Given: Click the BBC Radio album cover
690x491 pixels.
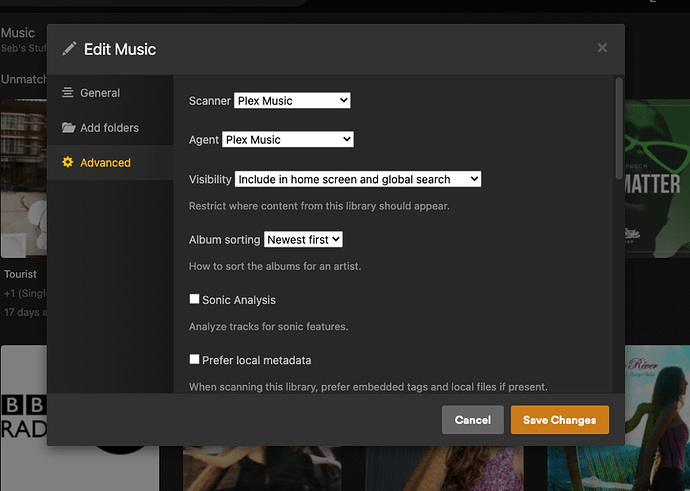Looking at the screenshot, I should point(22,420).
